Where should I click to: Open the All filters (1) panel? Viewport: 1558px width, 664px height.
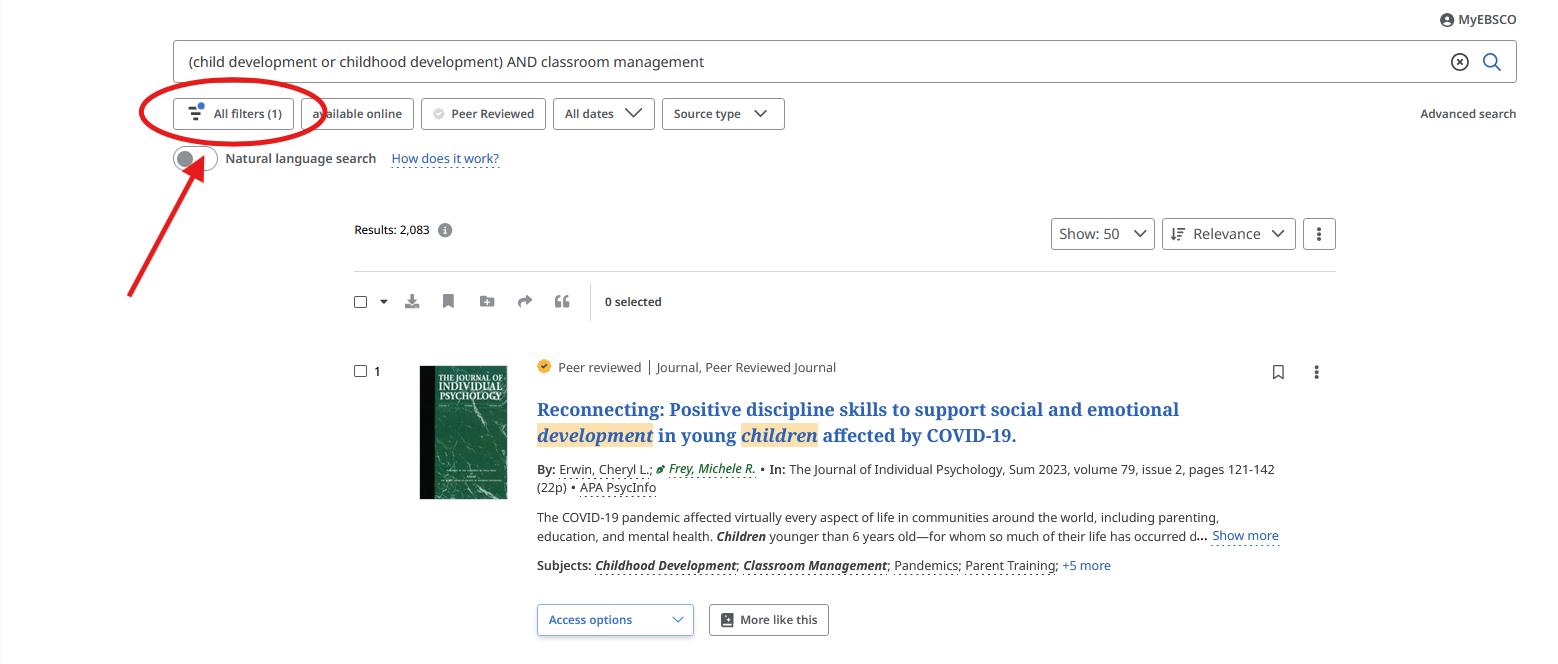(234, 114)
